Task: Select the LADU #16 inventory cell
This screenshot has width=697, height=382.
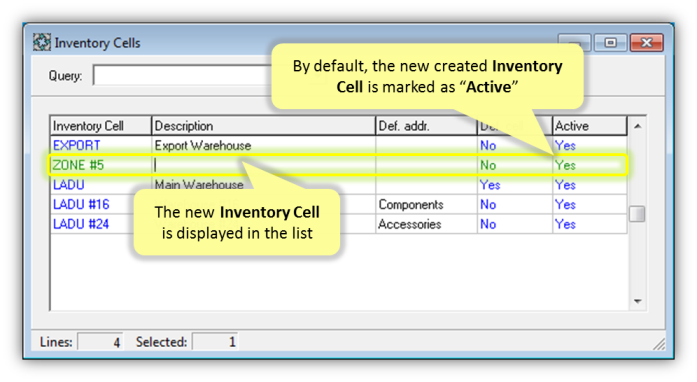Action: point(81,205)
